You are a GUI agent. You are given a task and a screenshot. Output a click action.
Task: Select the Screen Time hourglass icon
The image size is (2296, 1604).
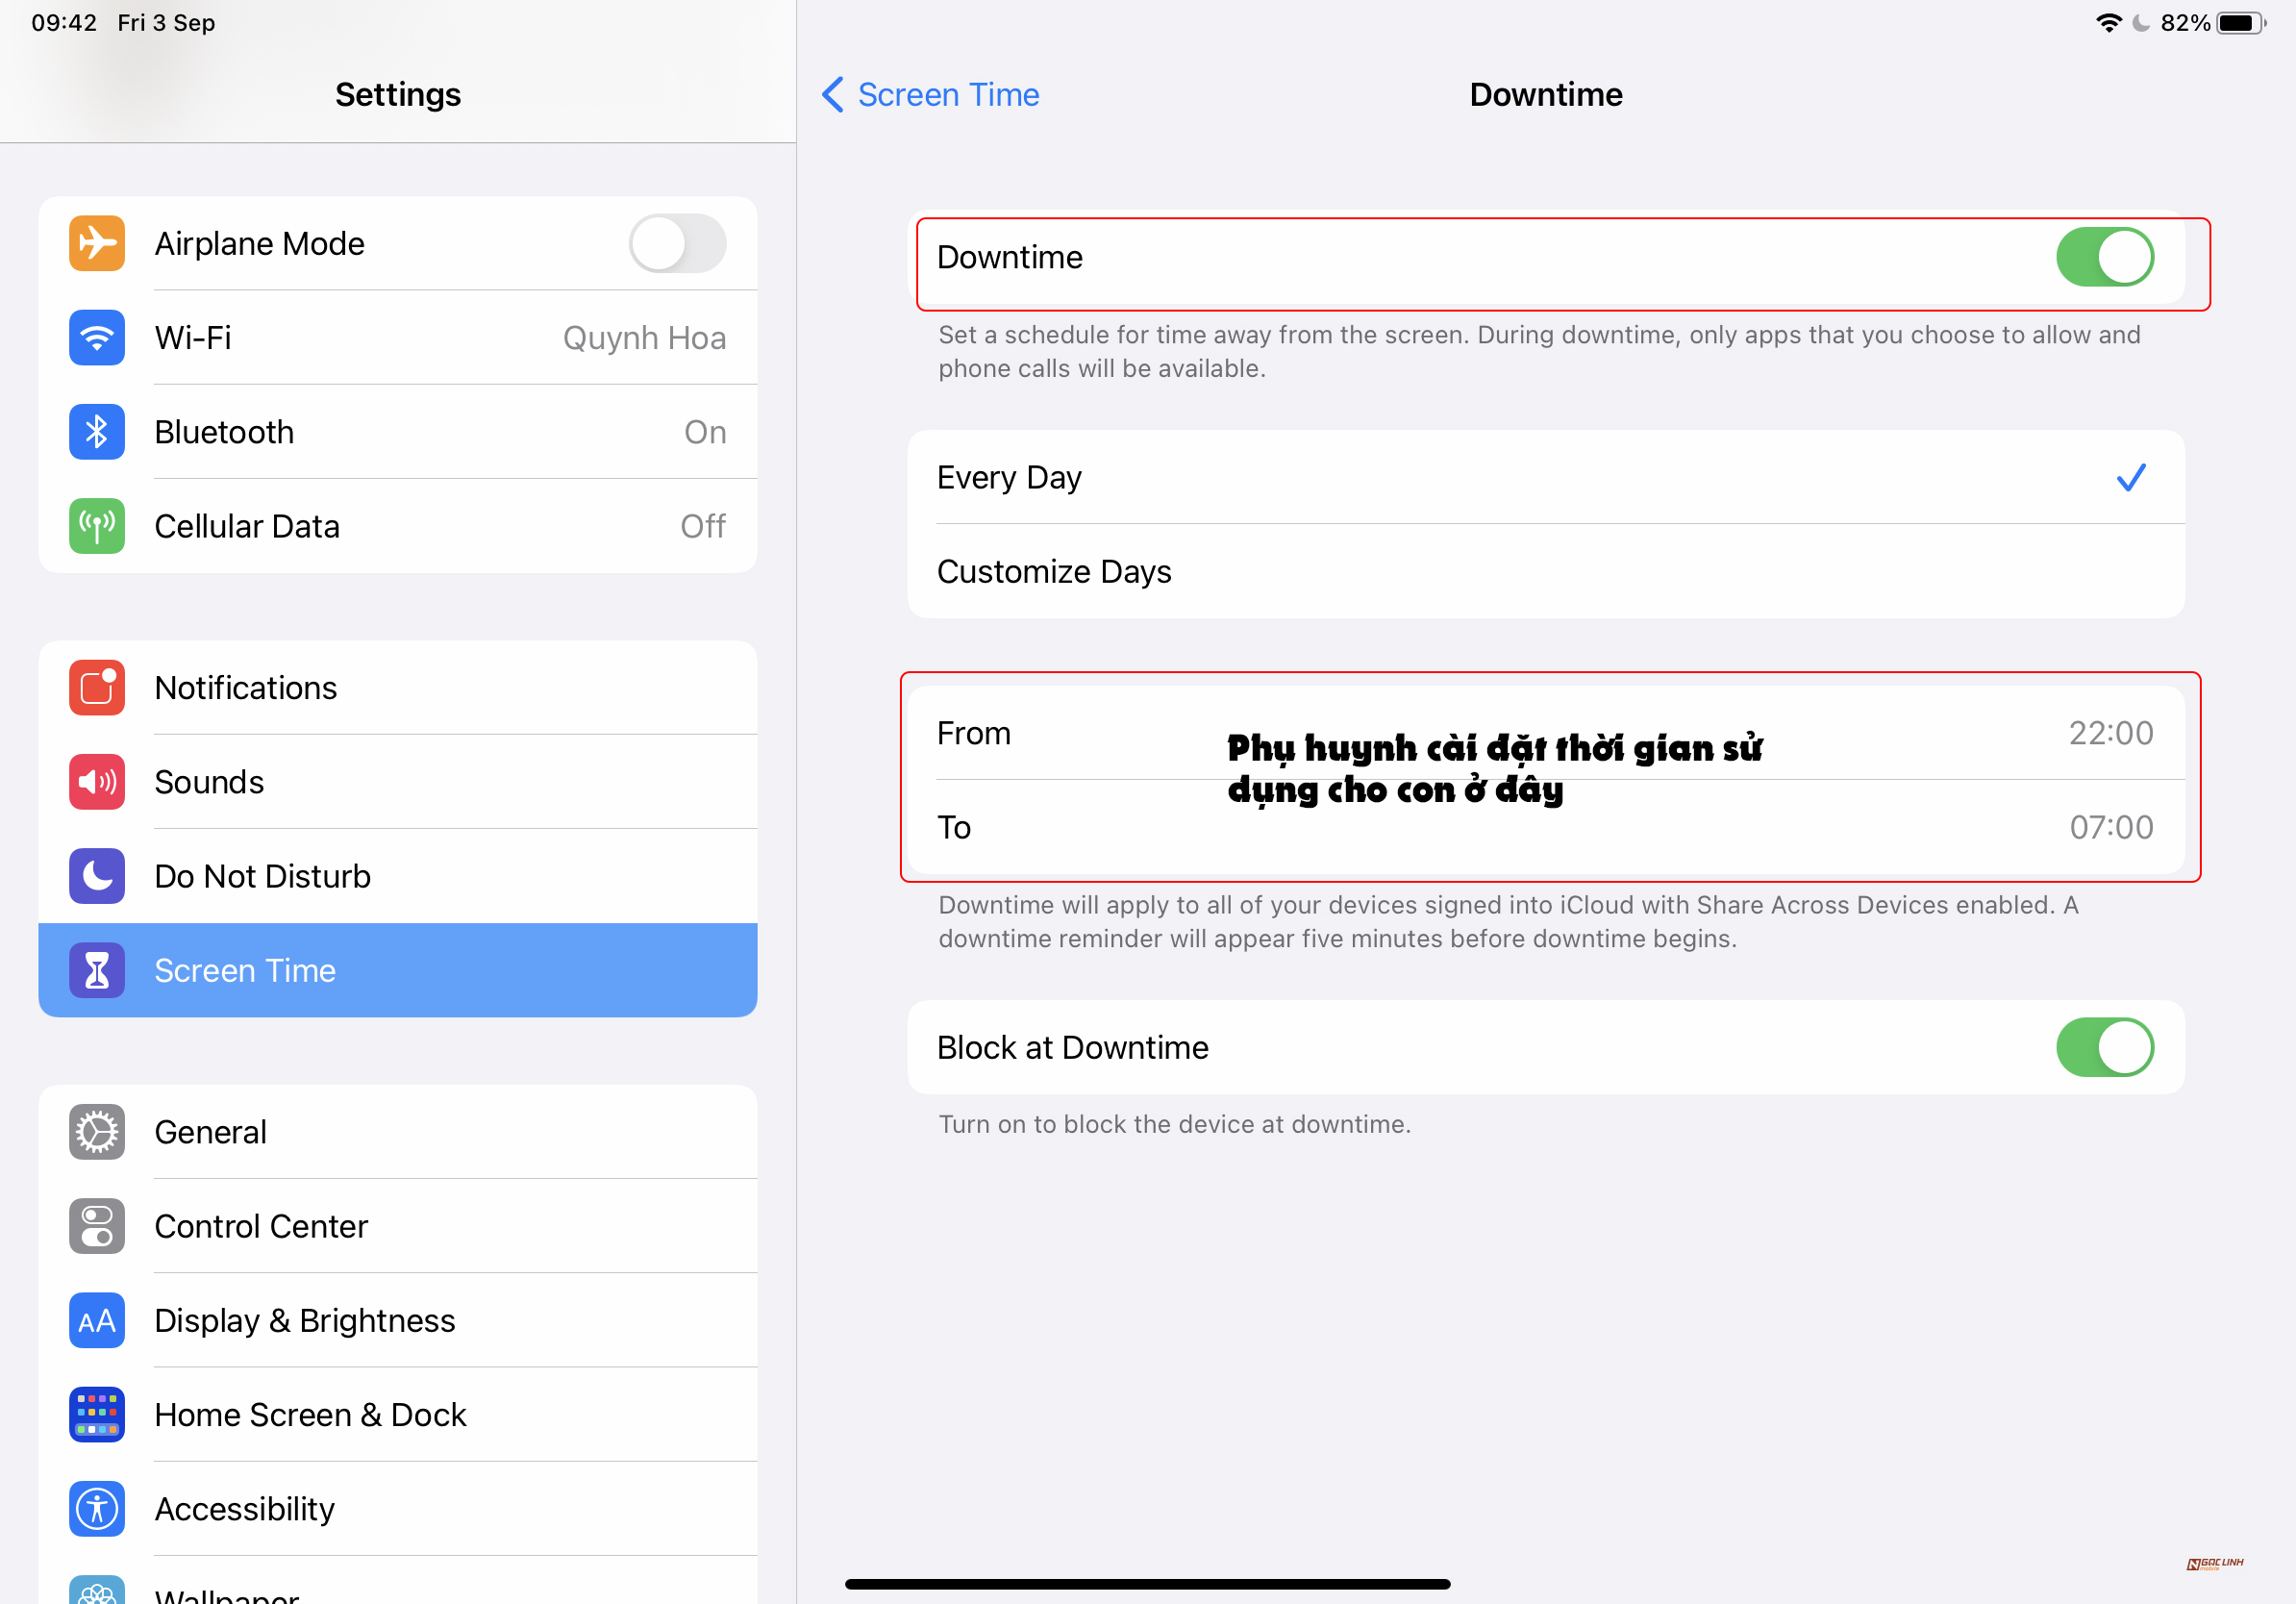(x=96, y=970)
